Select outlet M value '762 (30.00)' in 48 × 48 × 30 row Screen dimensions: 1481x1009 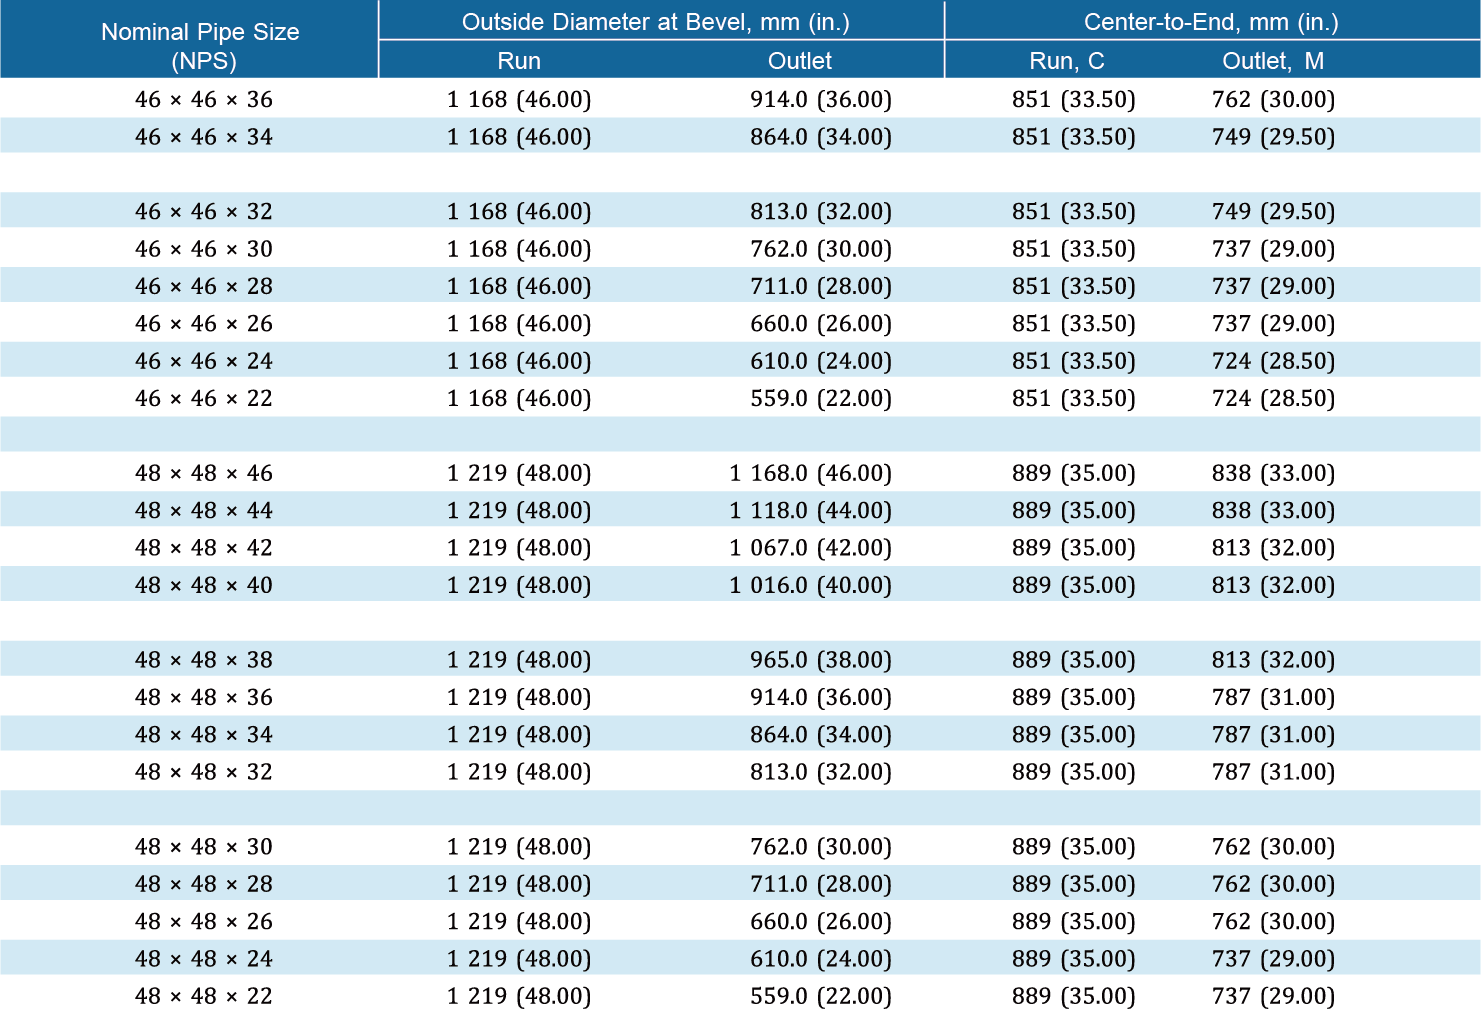1274,847
